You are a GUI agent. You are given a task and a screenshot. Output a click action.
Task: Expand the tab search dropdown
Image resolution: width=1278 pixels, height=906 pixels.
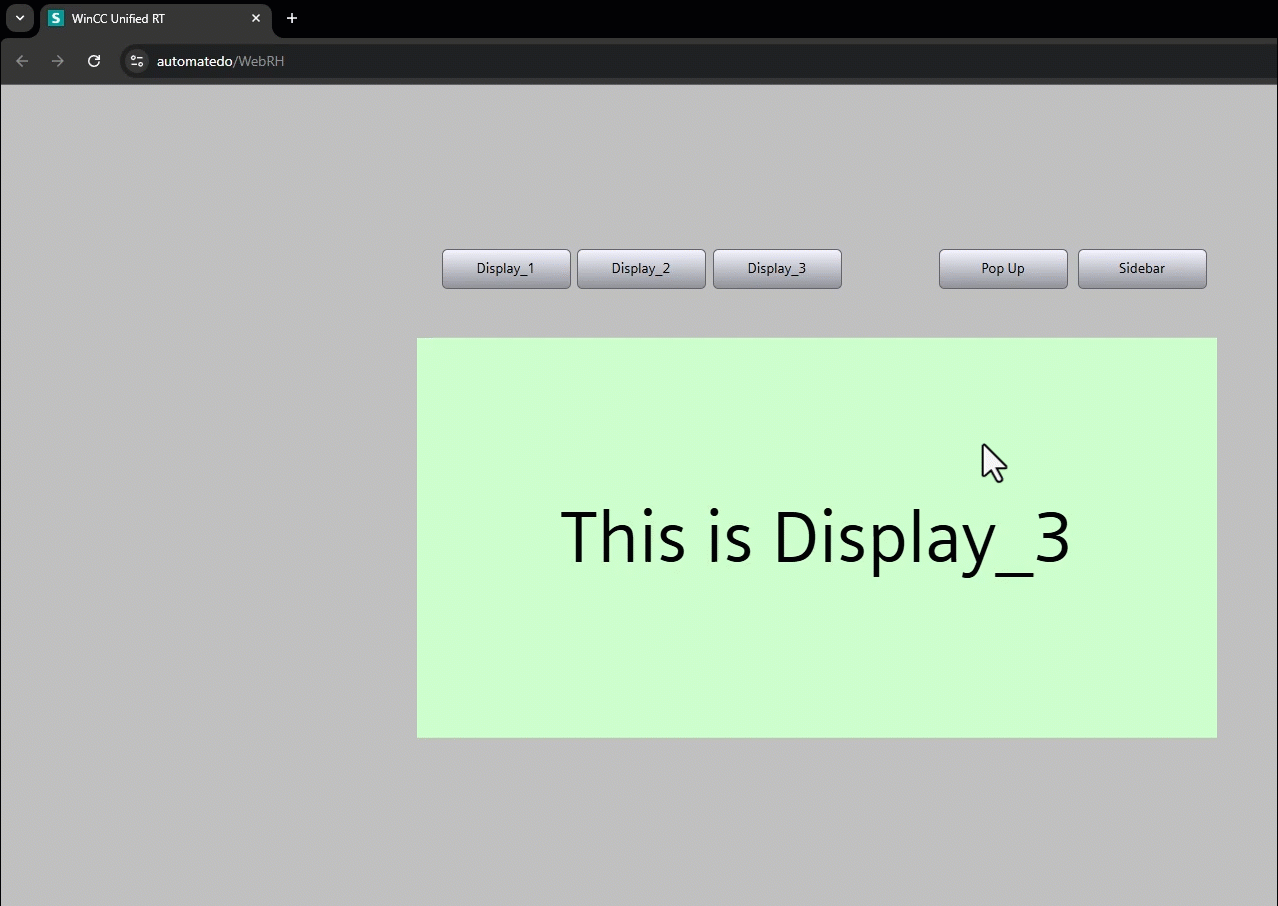point(19,18)
